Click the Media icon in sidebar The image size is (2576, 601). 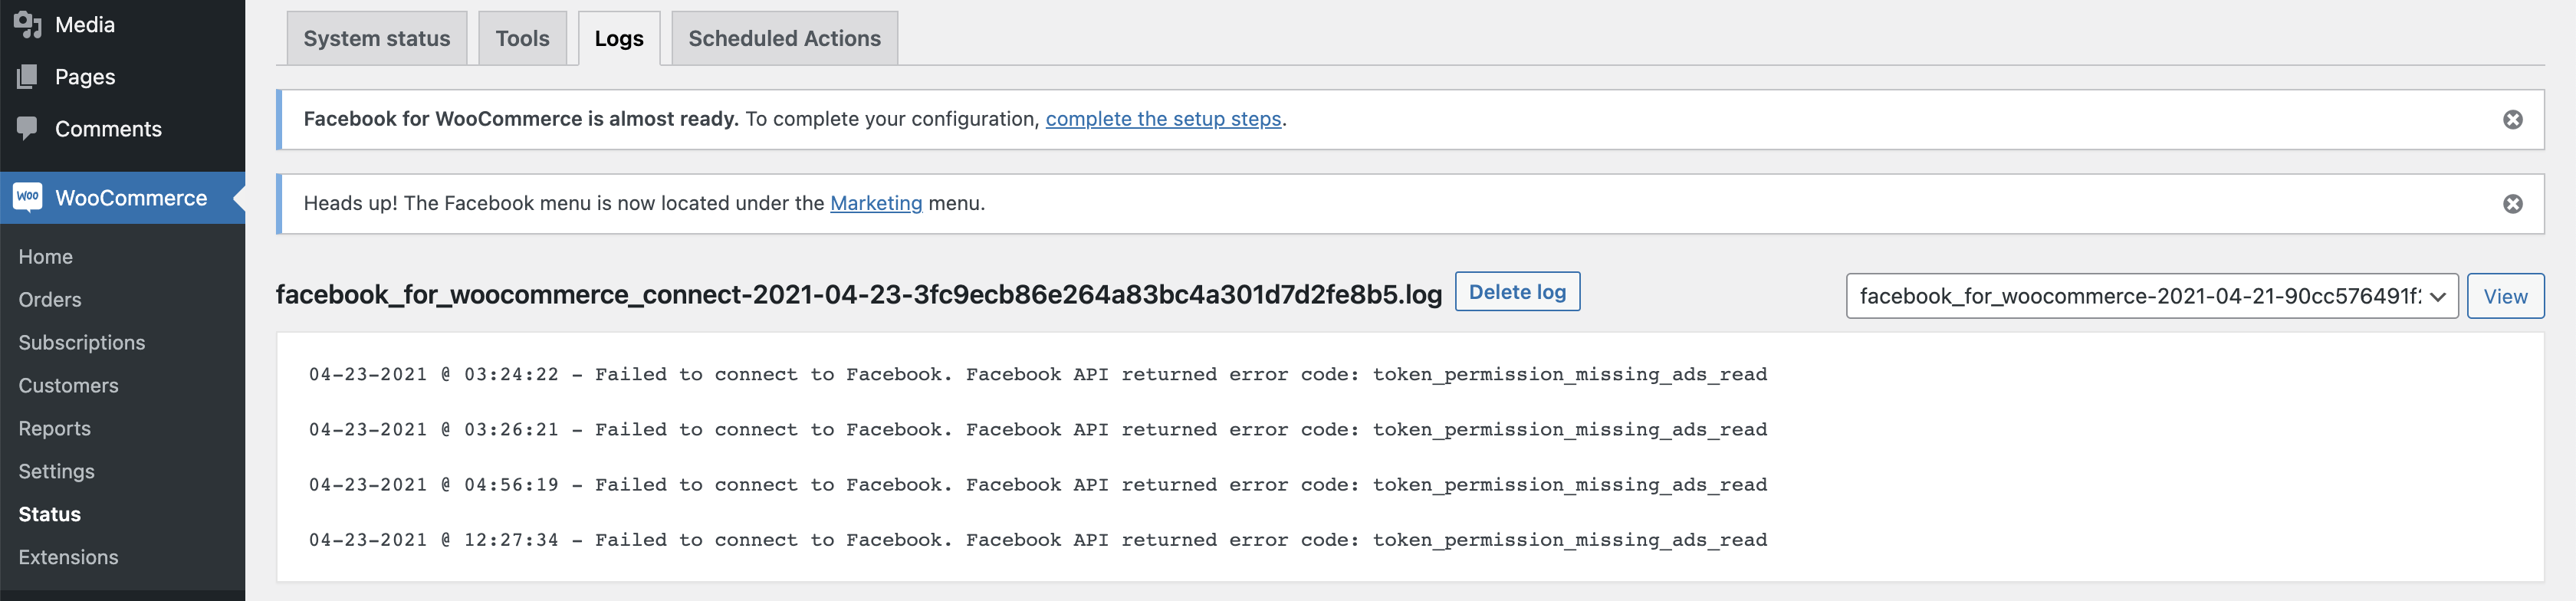(27, 24)
